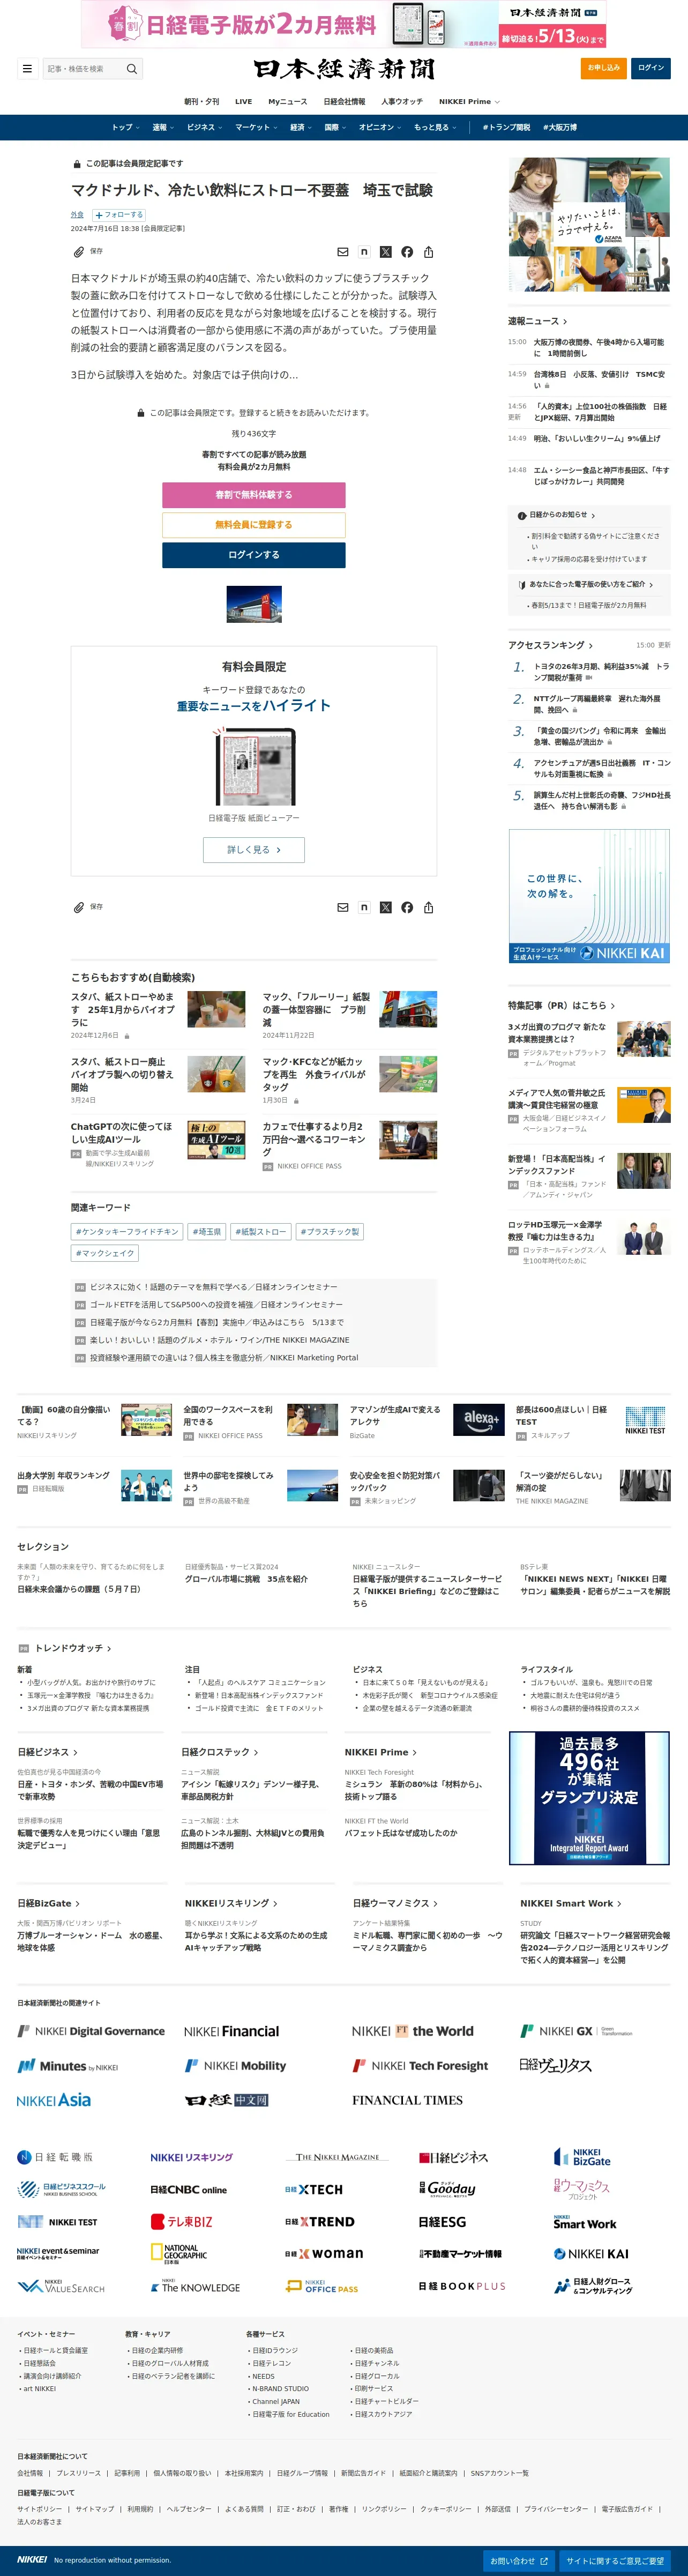The width and height of the screenshot is (688, 2576).
Task: Open NIKKEI Asia logo link
Action: point(54,2100)
